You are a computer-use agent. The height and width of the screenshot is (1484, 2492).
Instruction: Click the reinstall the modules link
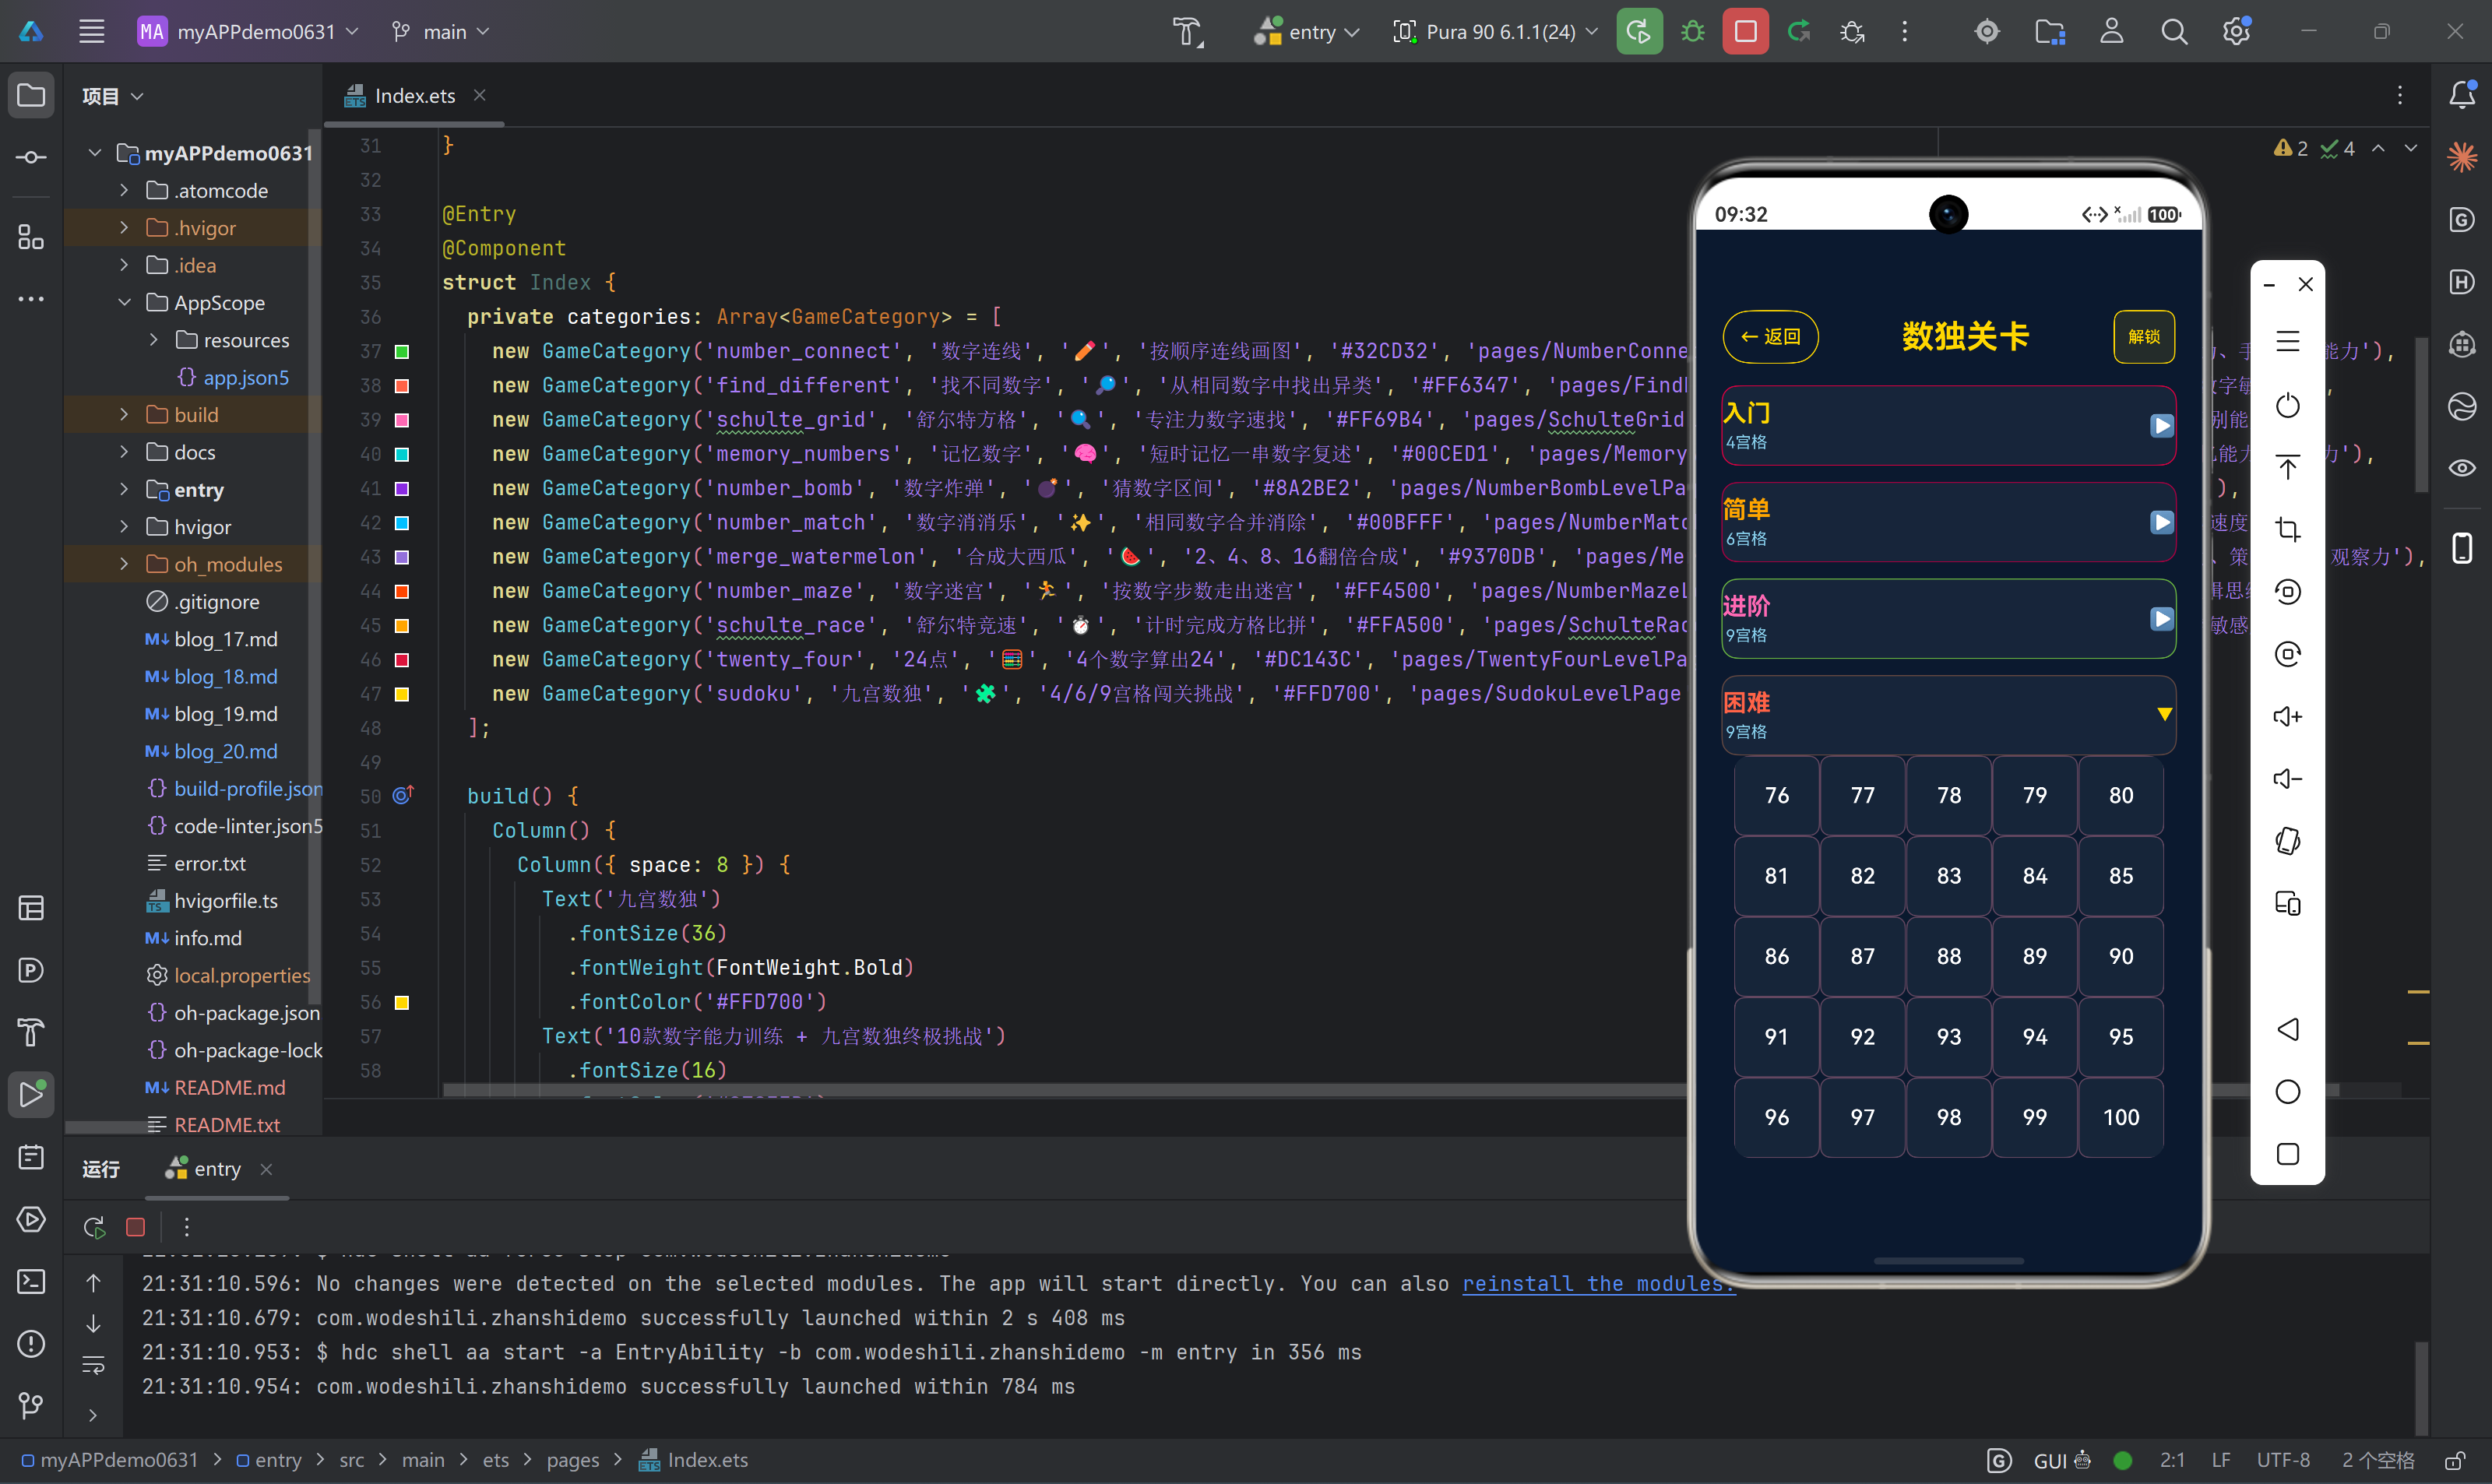point(1597,1284)
